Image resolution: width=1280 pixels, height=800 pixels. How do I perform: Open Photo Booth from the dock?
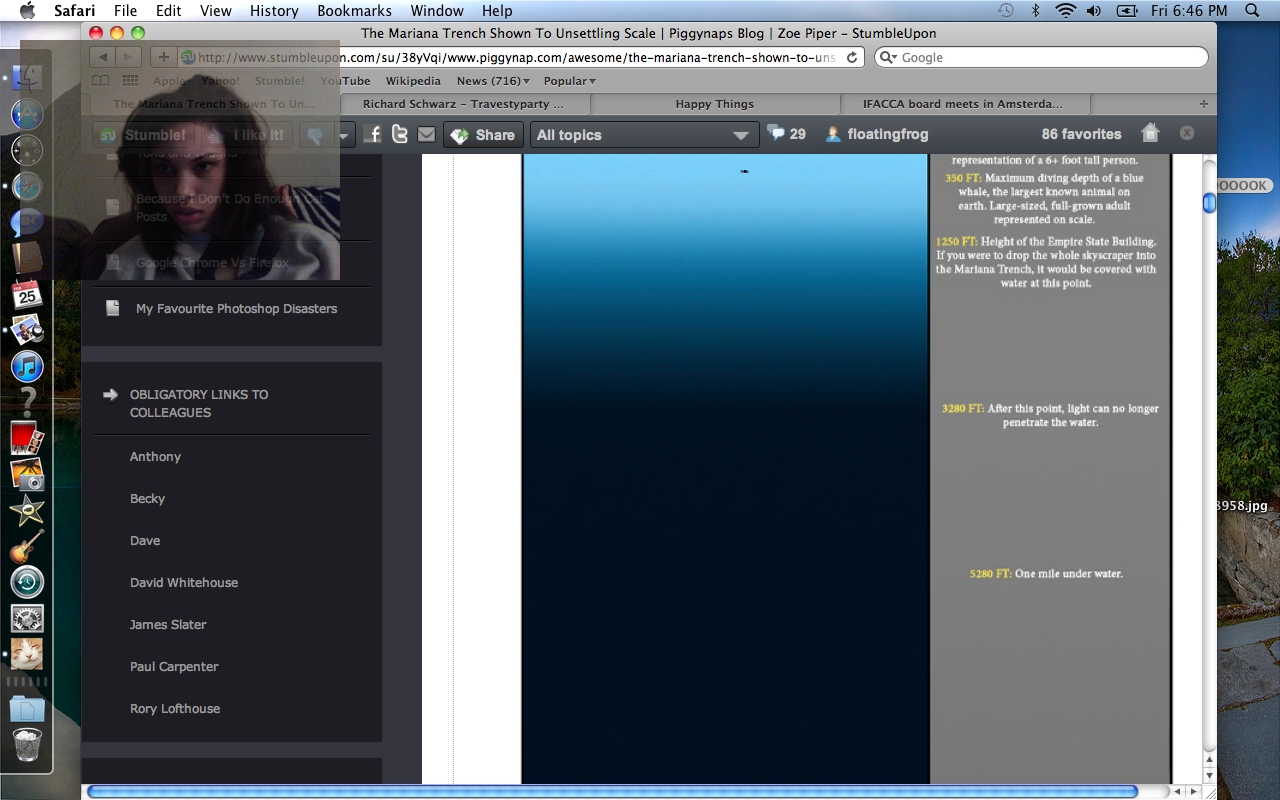tap(27, 438)
